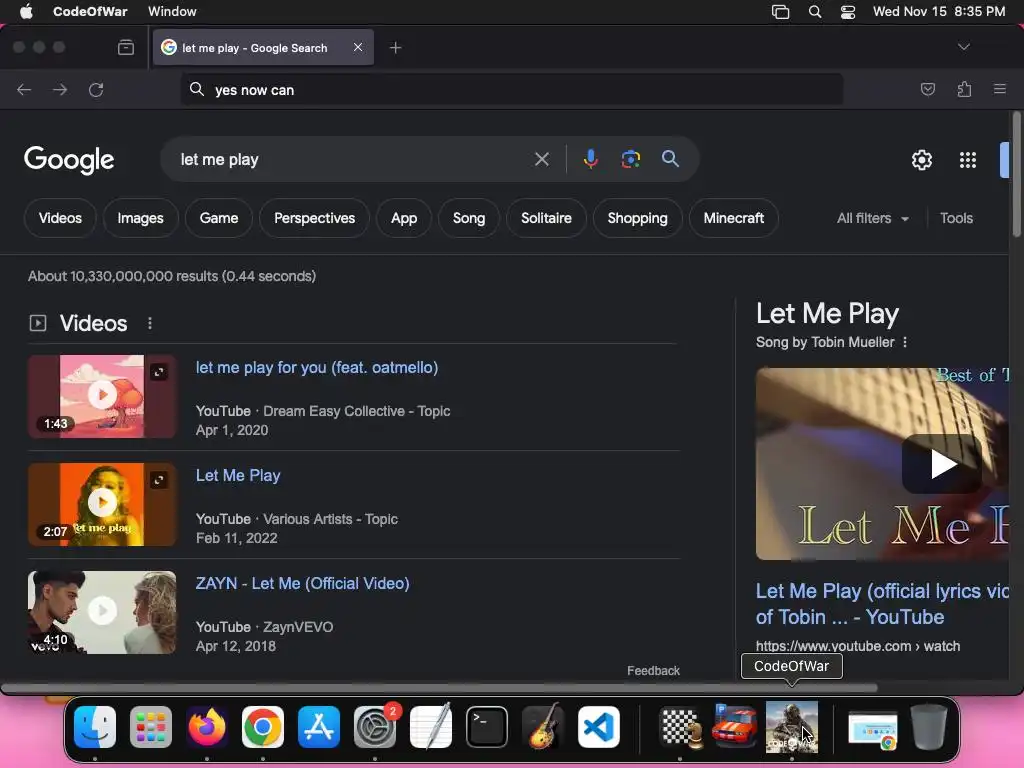Click the vertical page scrollbar
This screenshot has height=768, width=1024.
click(x=1016, y=175)
